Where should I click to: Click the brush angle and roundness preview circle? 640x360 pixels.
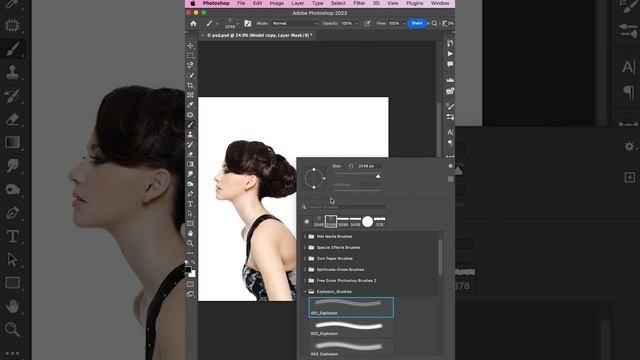click(314, 178)
